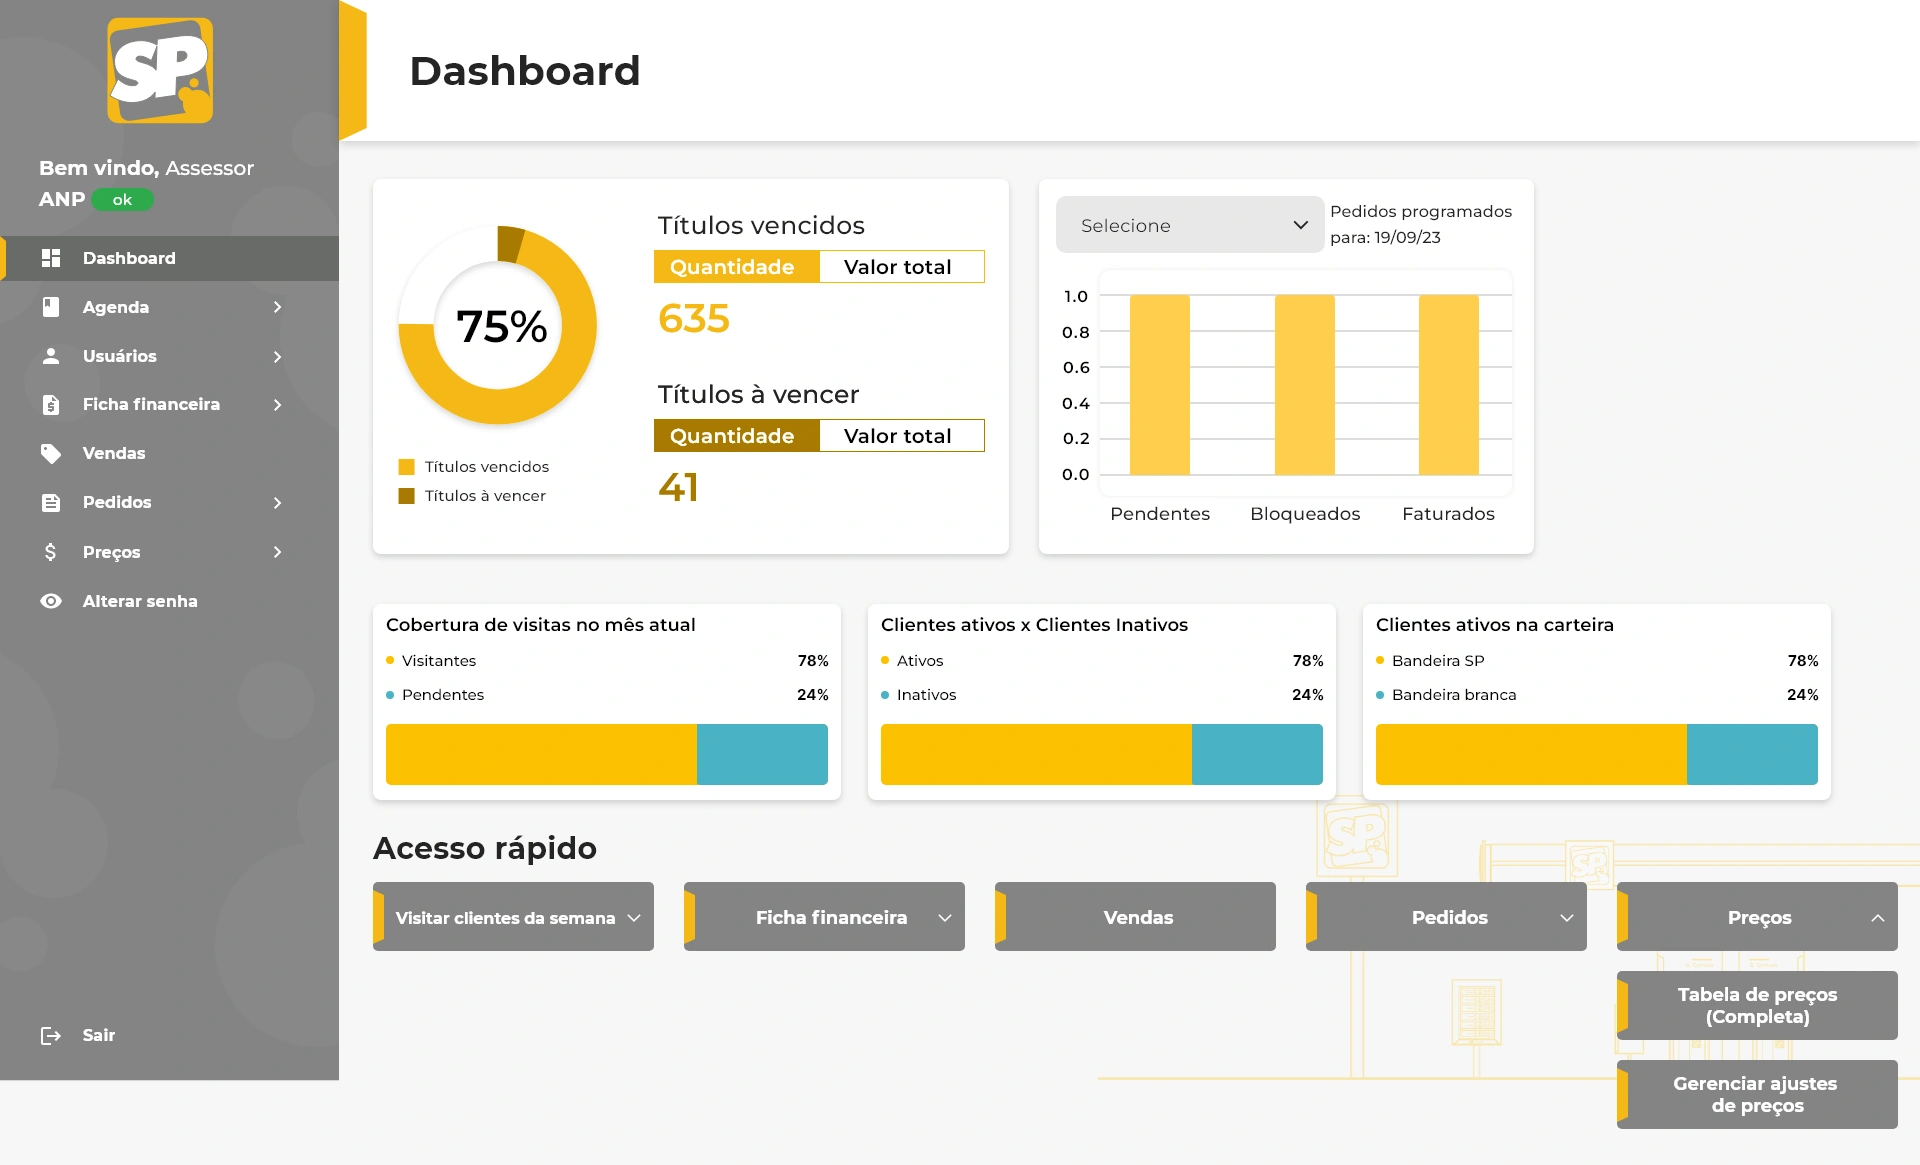Image resolution: width=1920 pixels, height=1165 pixels.
Task: Expand the Pedidos sidebar submenu chevron
Action: [278, 503]
